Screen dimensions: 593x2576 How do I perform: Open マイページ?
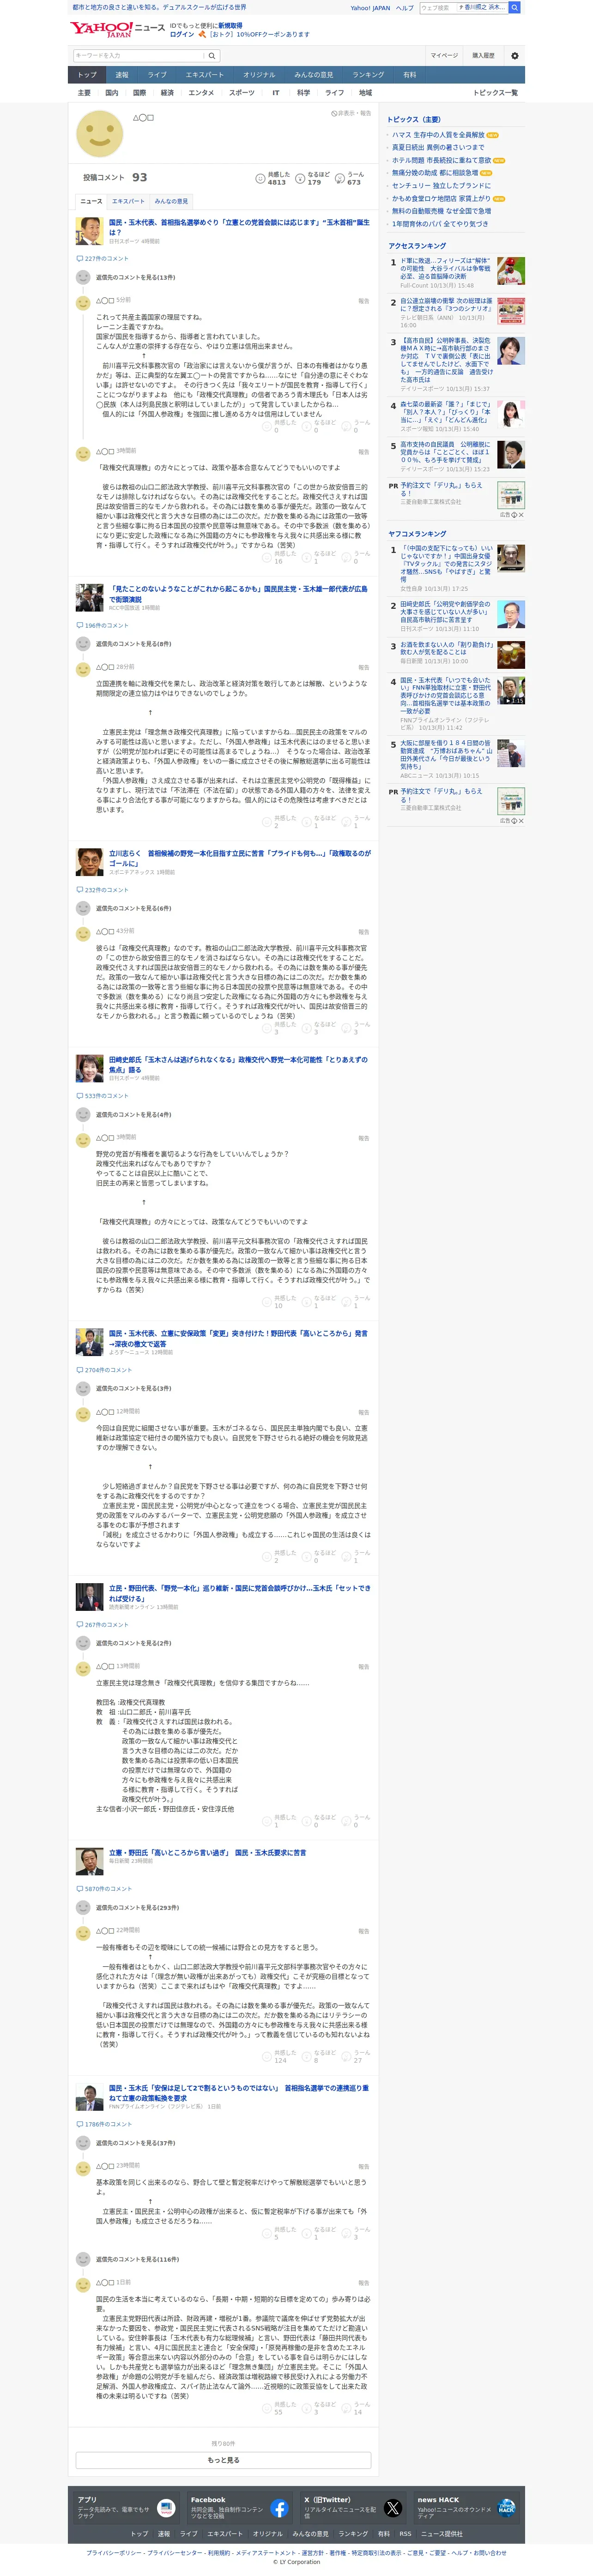tap(444, 56)
